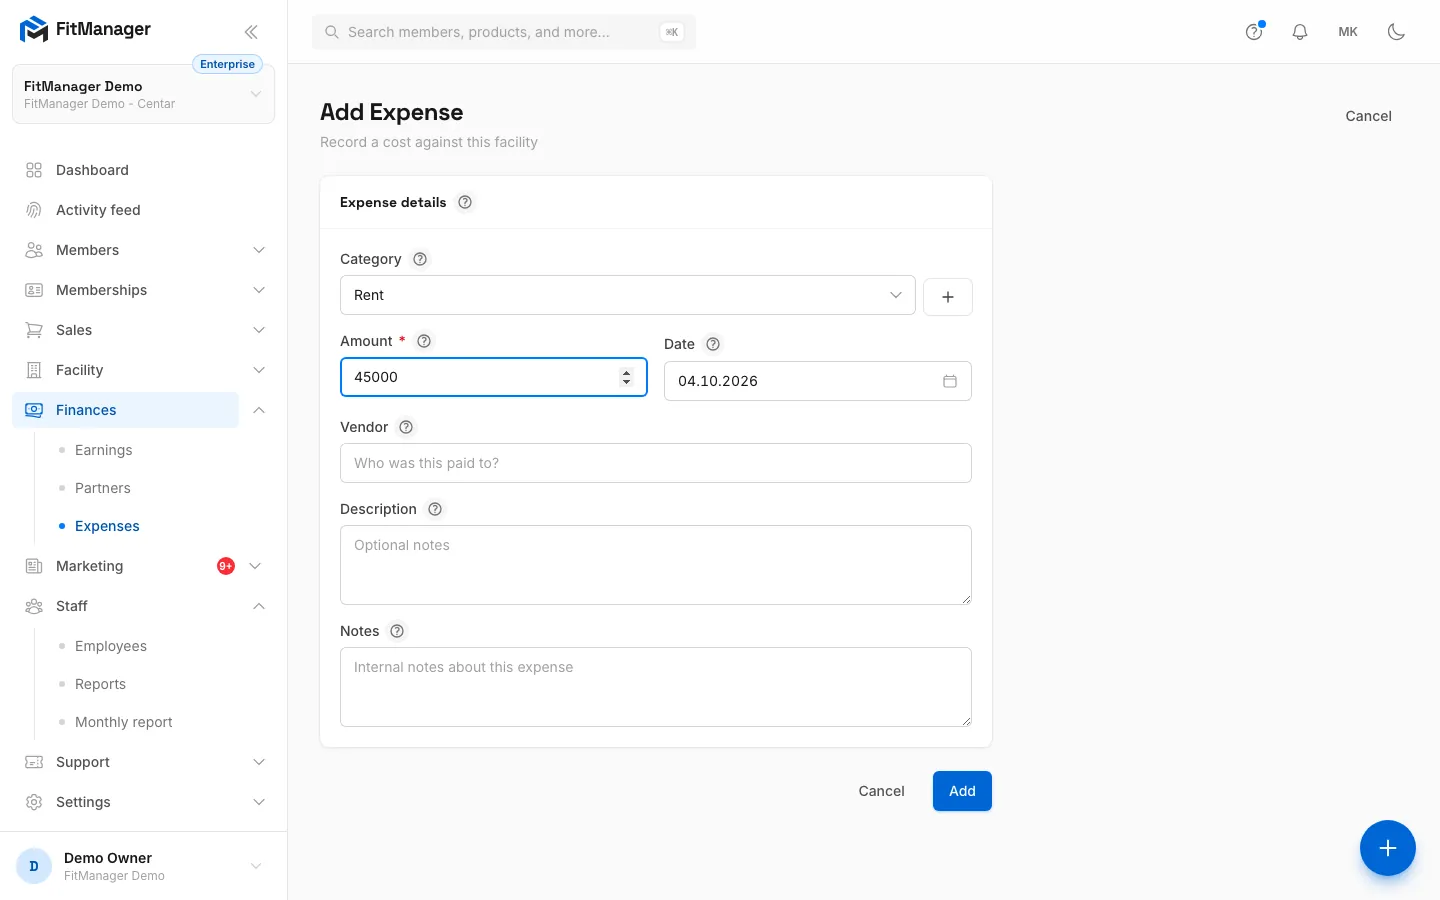Open the Category dropdown showing Rent
Screen dimensions: 1440x900
click(x=628, y=295)
